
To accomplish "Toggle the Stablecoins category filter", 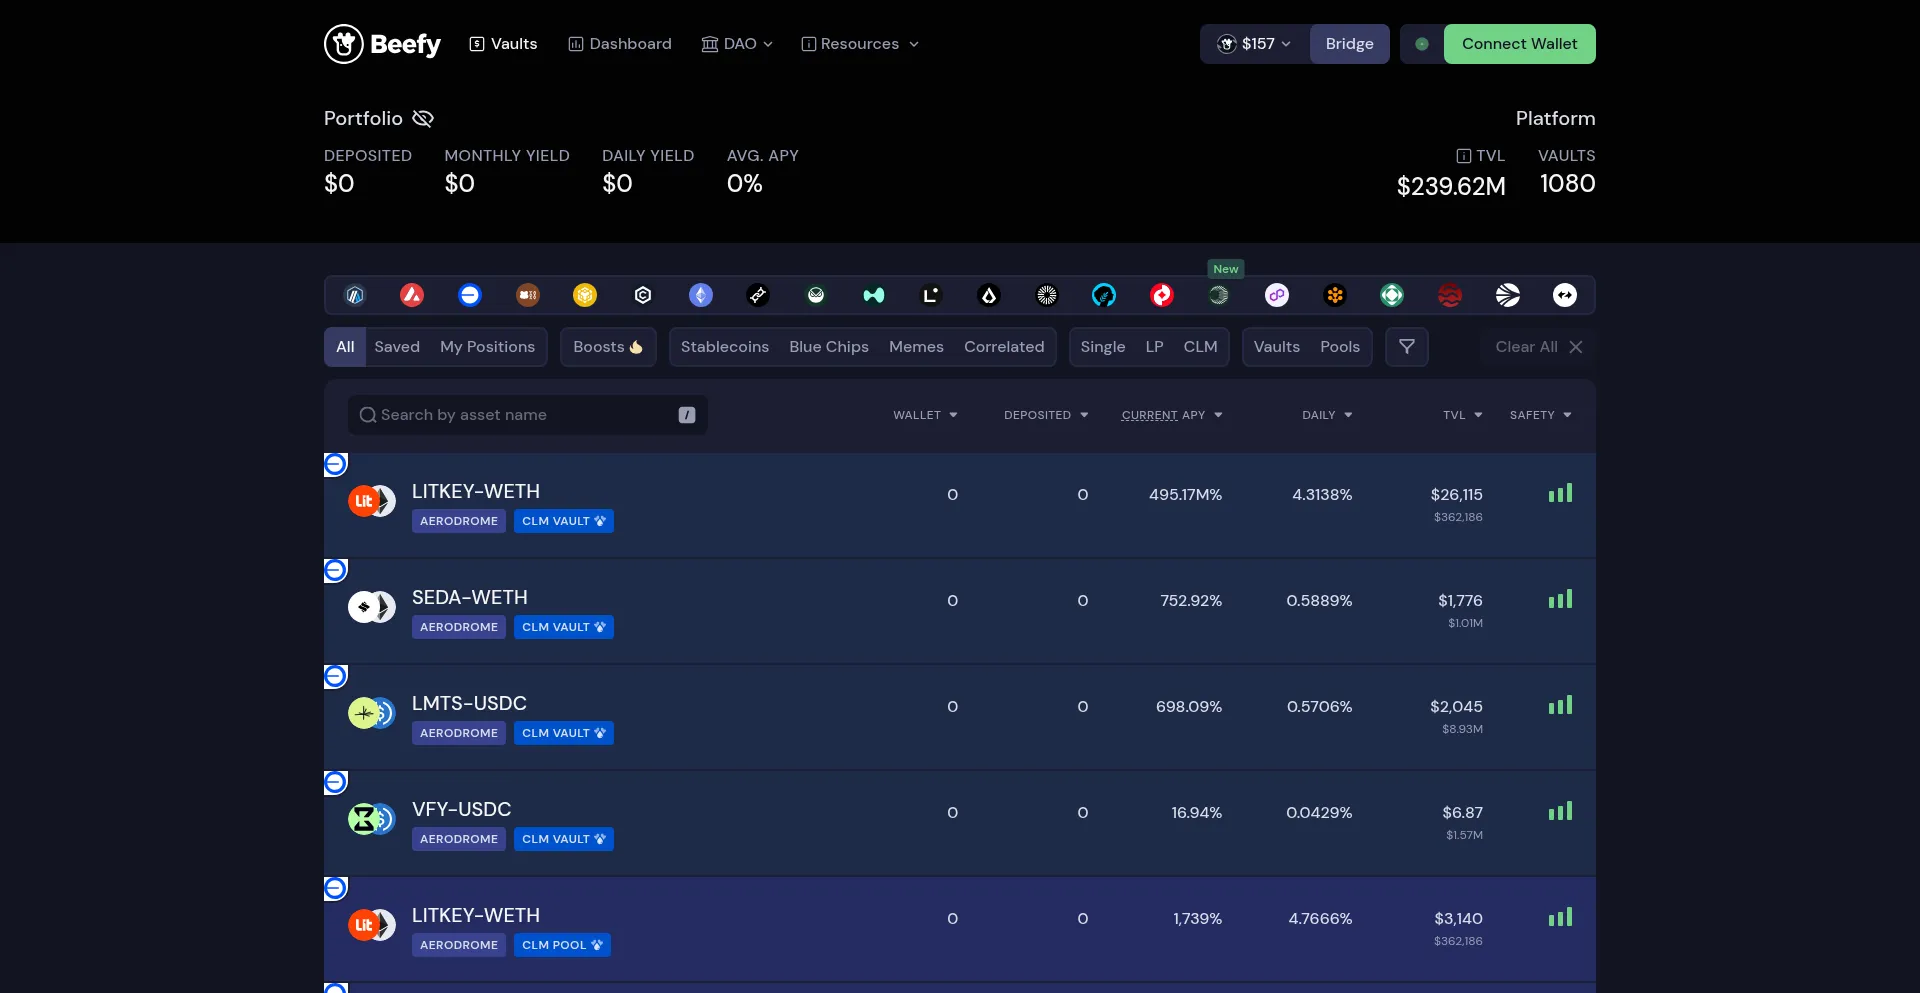I will 724,347.
